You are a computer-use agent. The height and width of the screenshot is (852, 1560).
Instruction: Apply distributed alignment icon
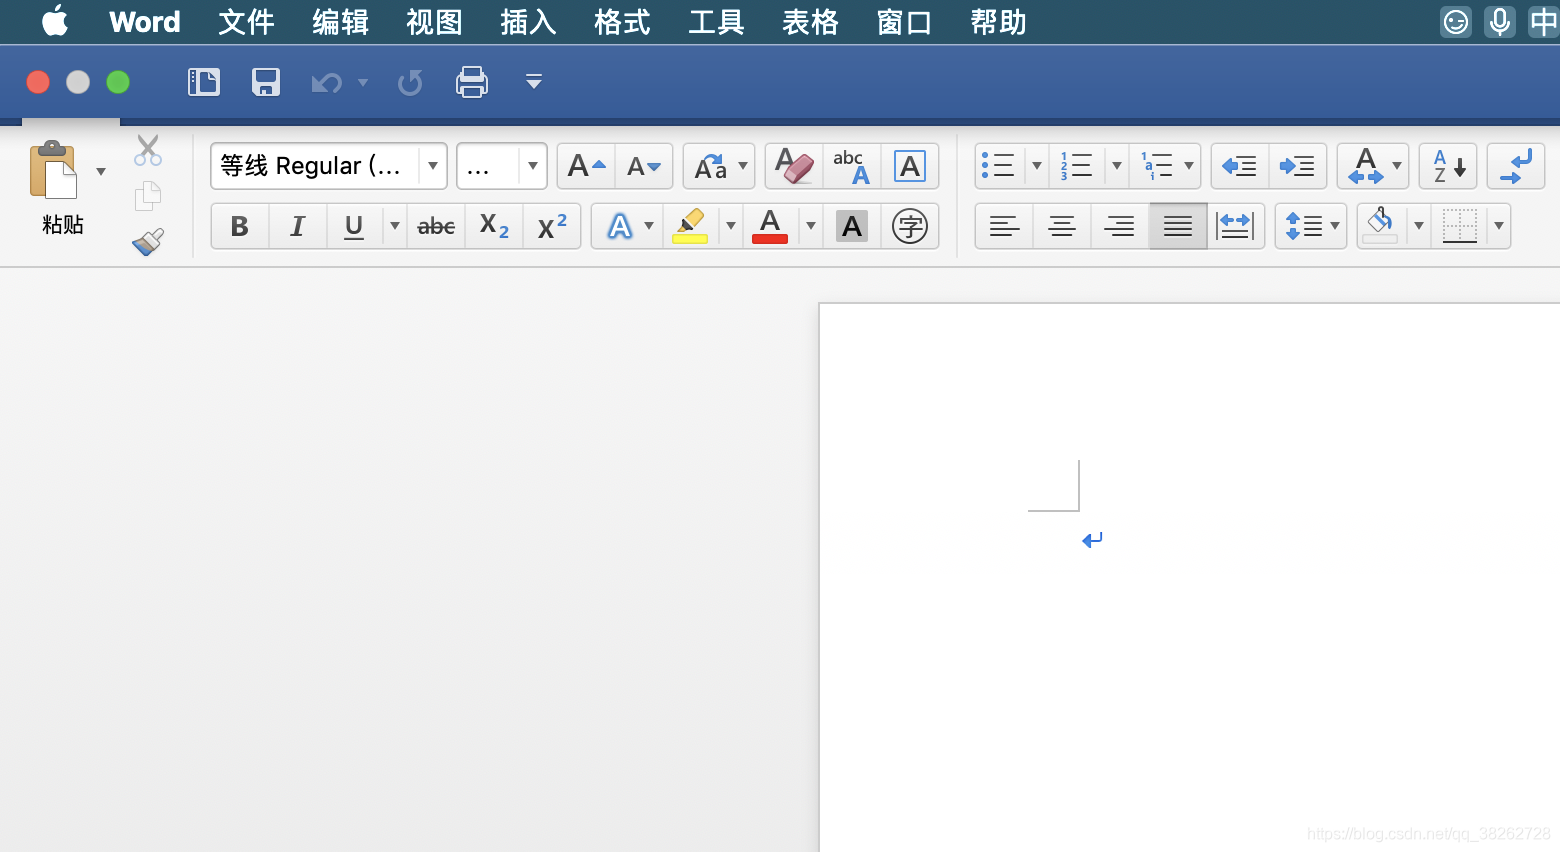1236,226
